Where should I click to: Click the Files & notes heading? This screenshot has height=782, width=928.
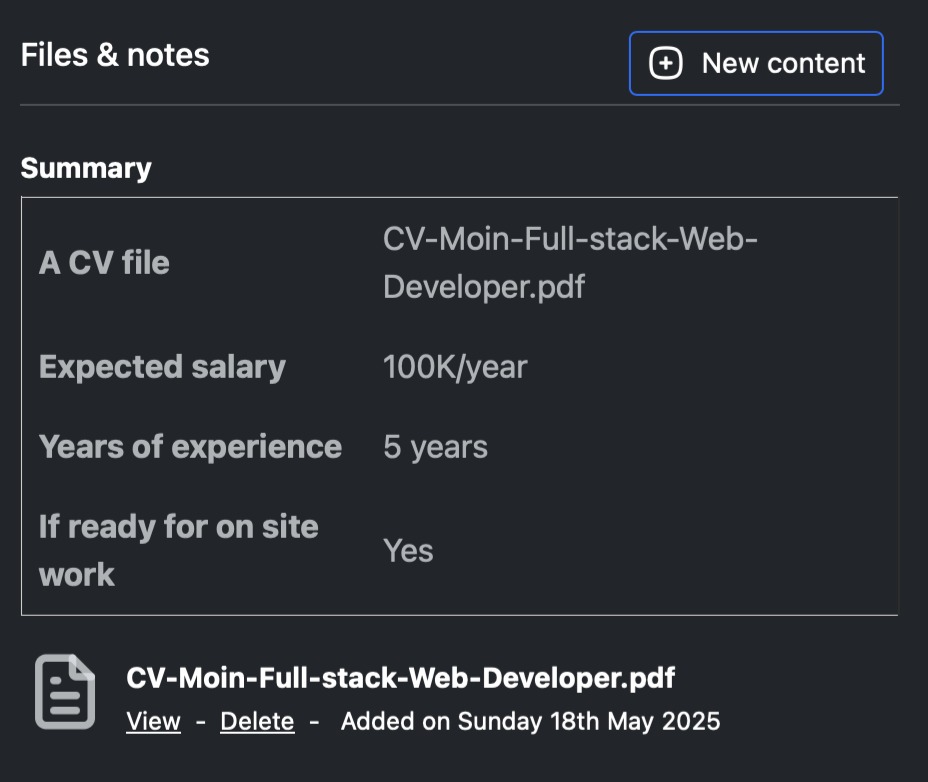click(x=115, y=54)
